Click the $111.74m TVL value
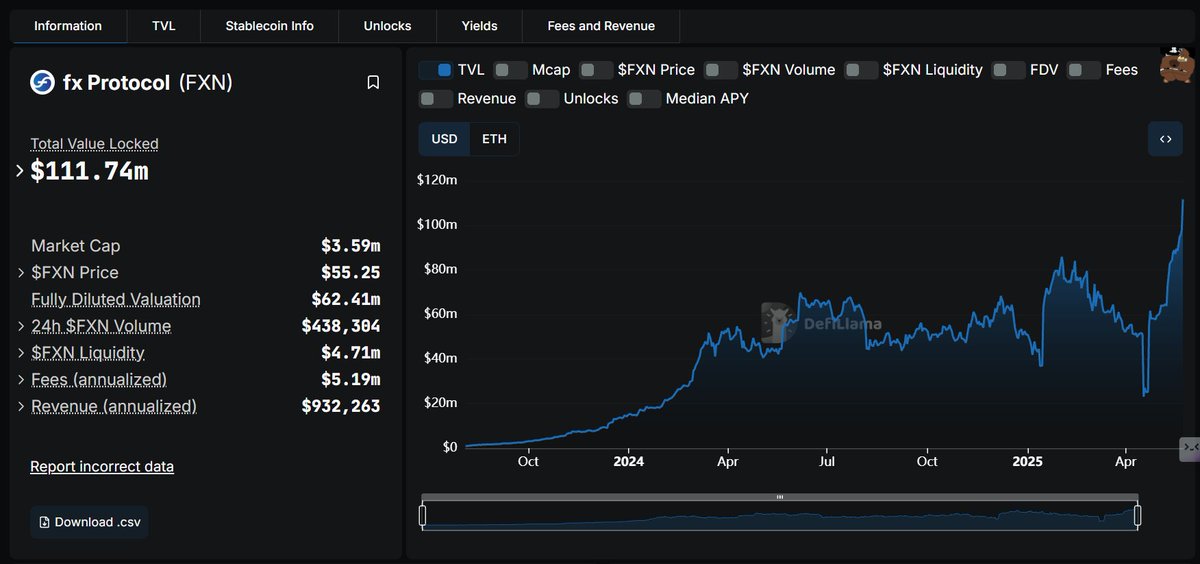 pos(90,171)
